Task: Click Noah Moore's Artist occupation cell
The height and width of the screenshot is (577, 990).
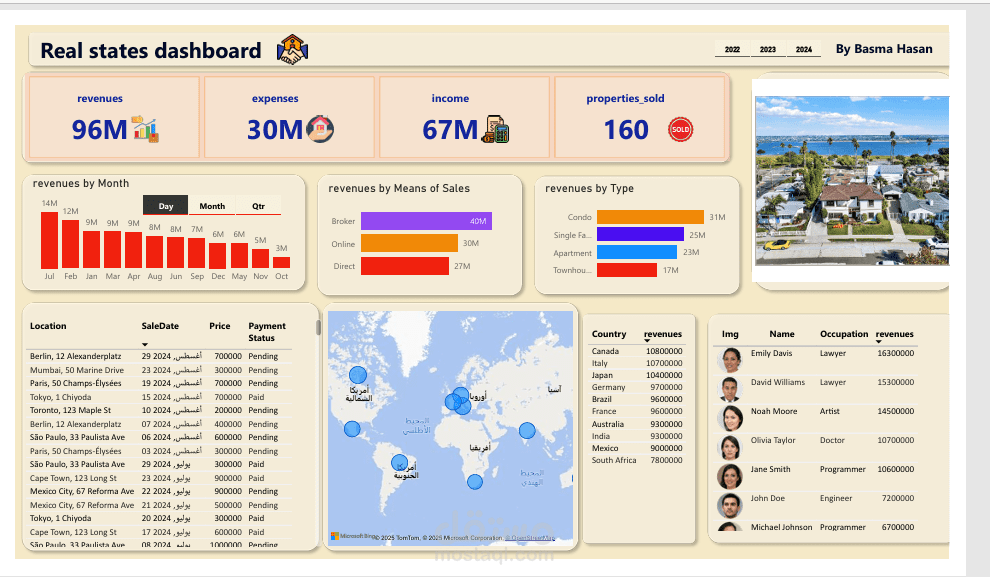Action: click(830, 411)
